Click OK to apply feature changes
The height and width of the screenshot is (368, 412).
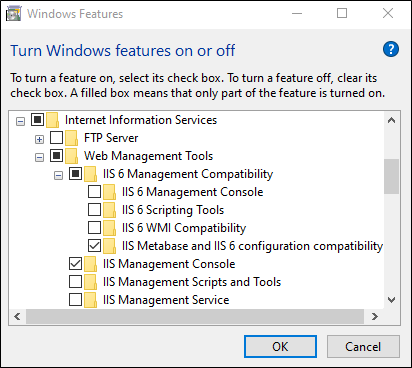tap(280, 347)
